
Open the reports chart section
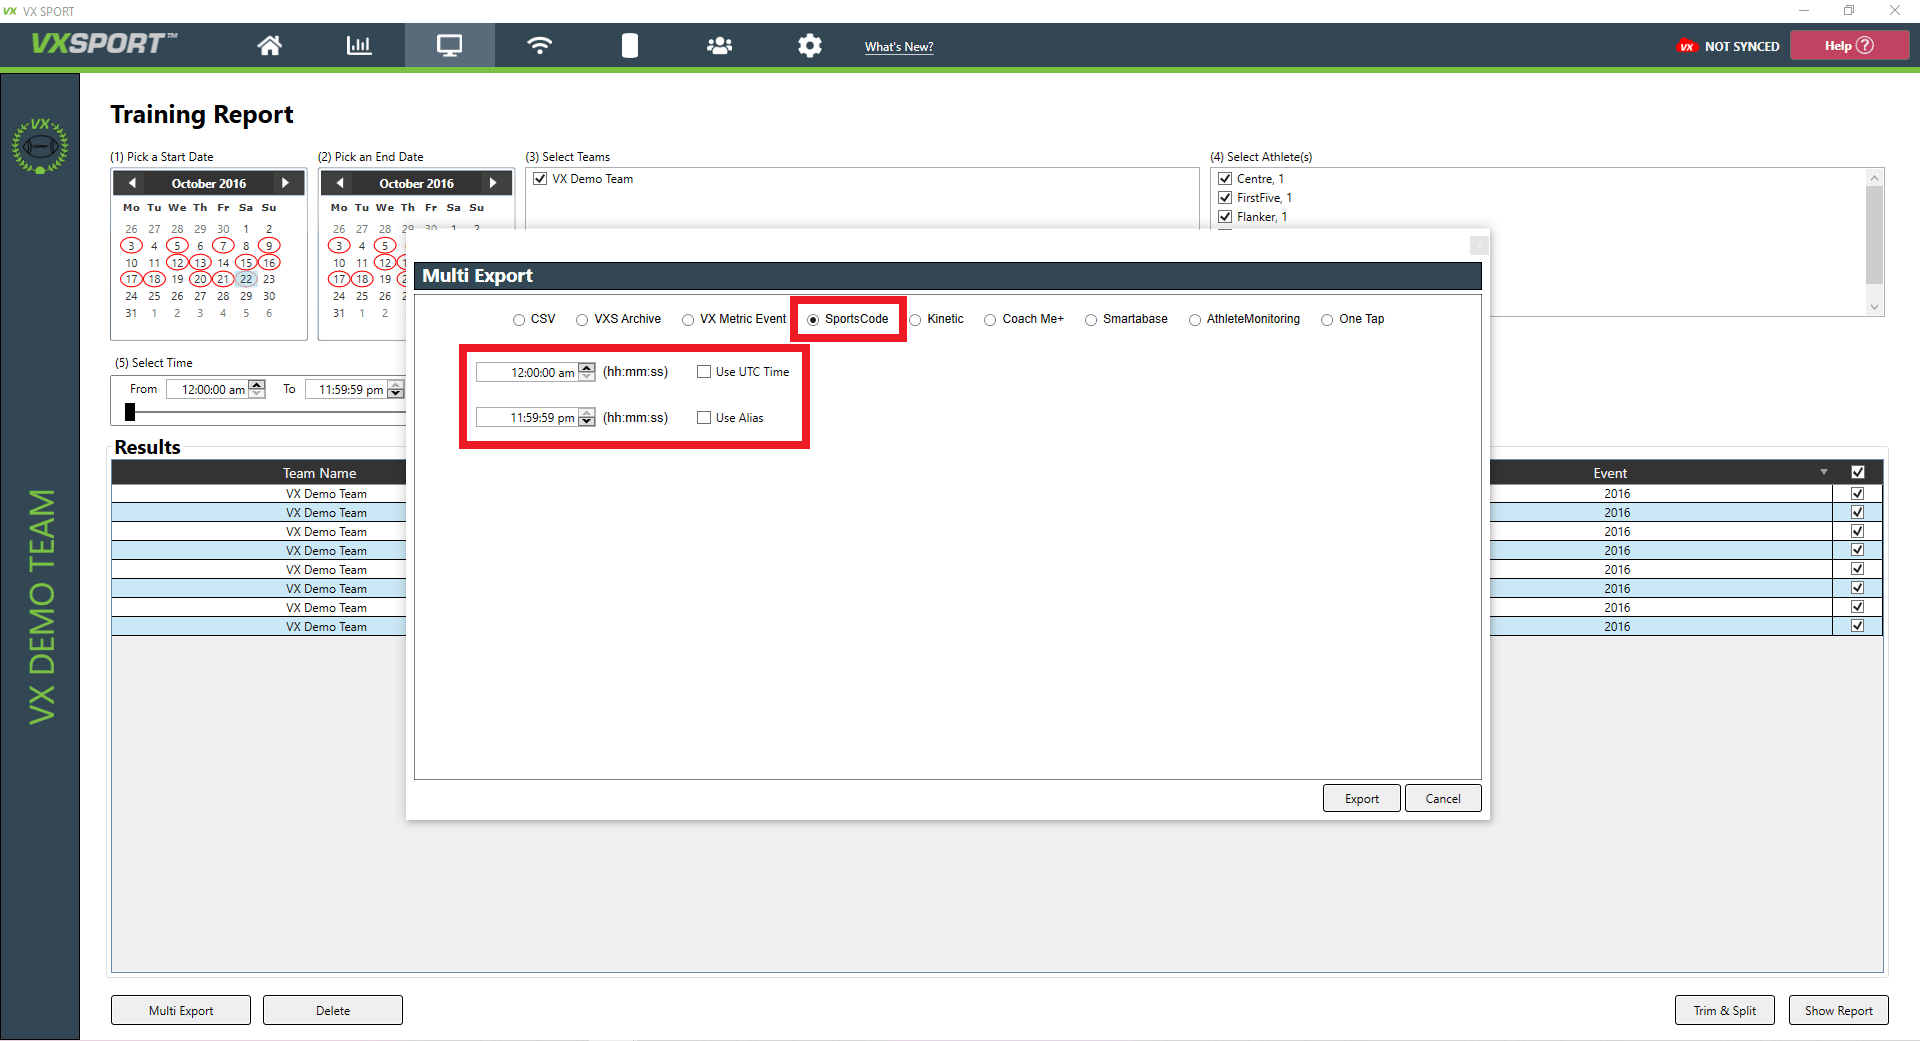359,45
